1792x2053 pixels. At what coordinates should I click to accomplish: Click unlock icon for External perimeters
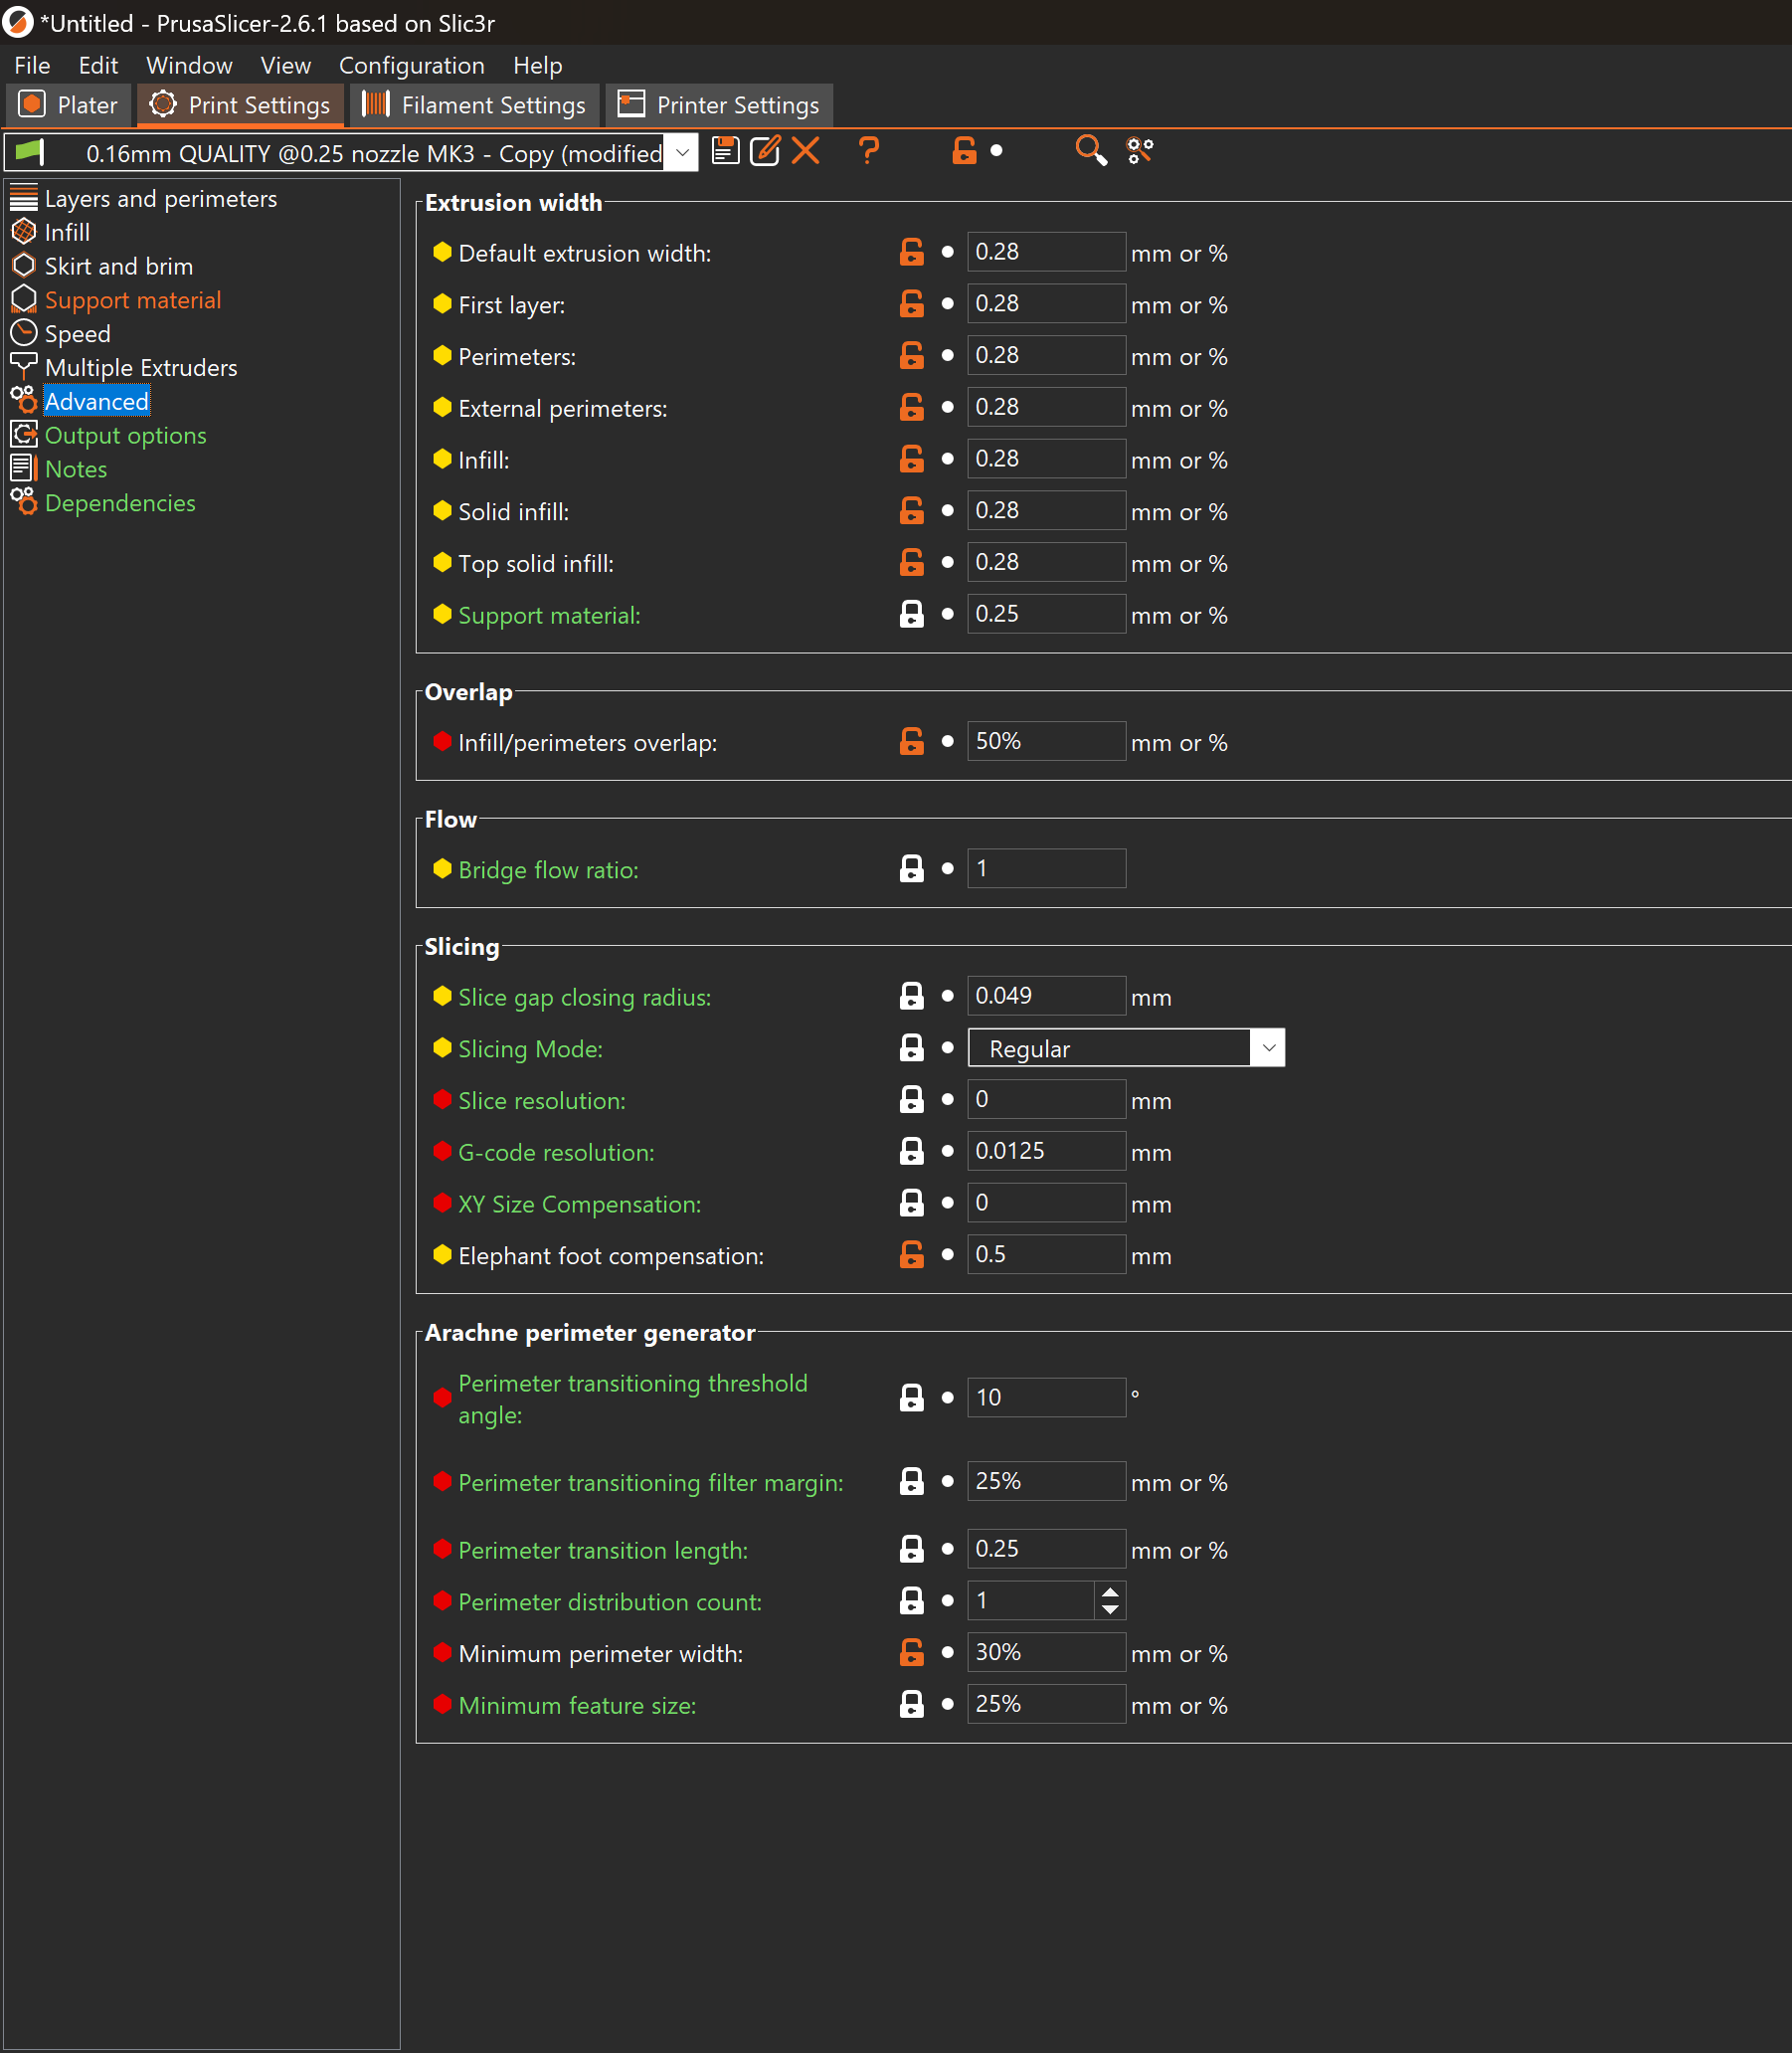point(911,408)
